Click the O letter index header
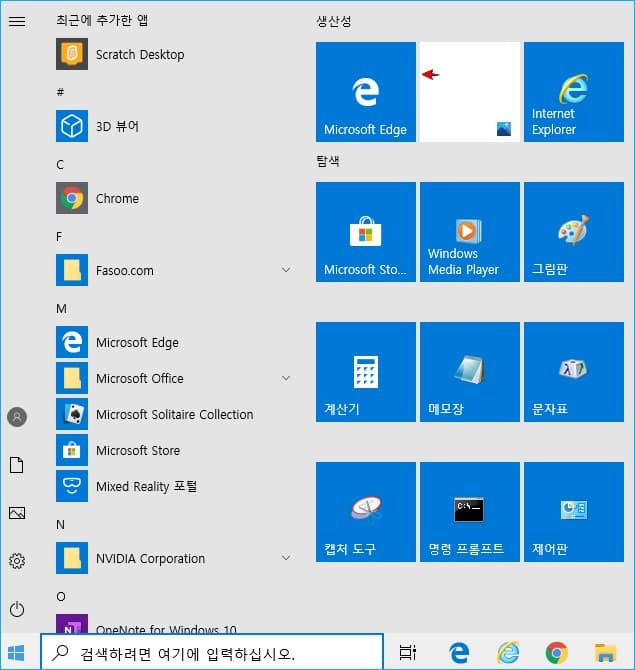 pyautogui.click(x=61, y=597)
